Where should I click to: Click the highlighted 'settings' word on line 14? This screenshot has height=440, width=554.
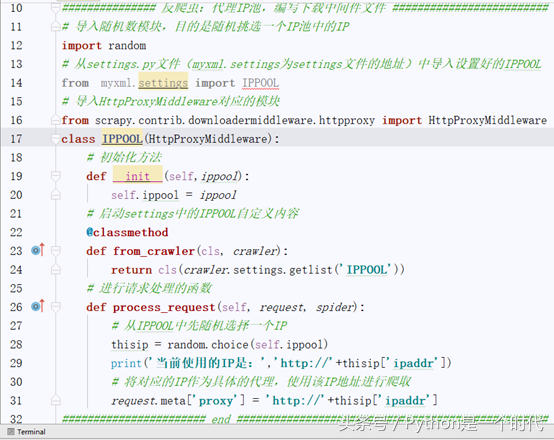163,83
